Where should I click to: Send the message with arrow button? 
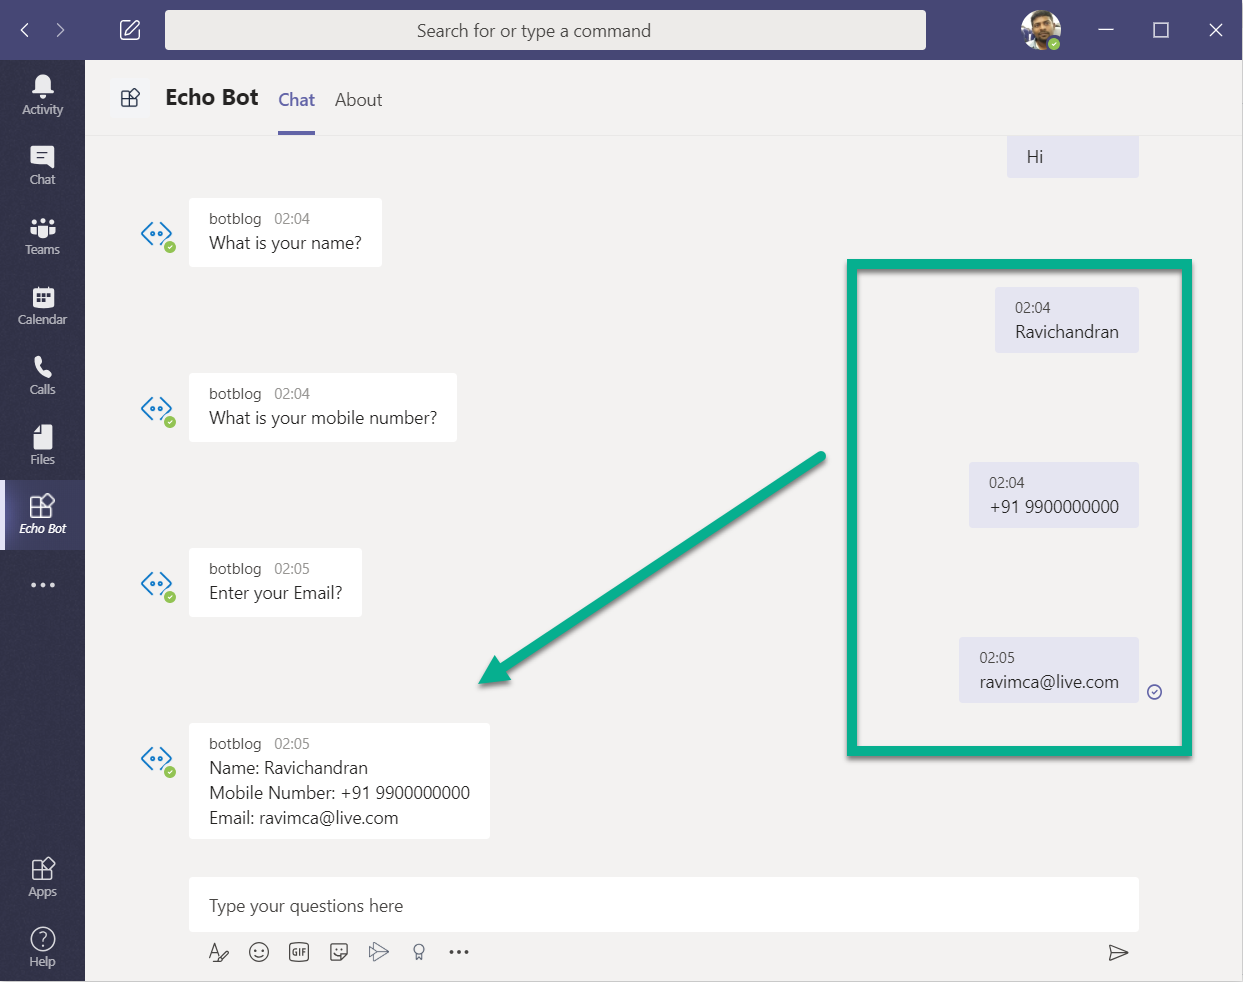pos(1118,952)
